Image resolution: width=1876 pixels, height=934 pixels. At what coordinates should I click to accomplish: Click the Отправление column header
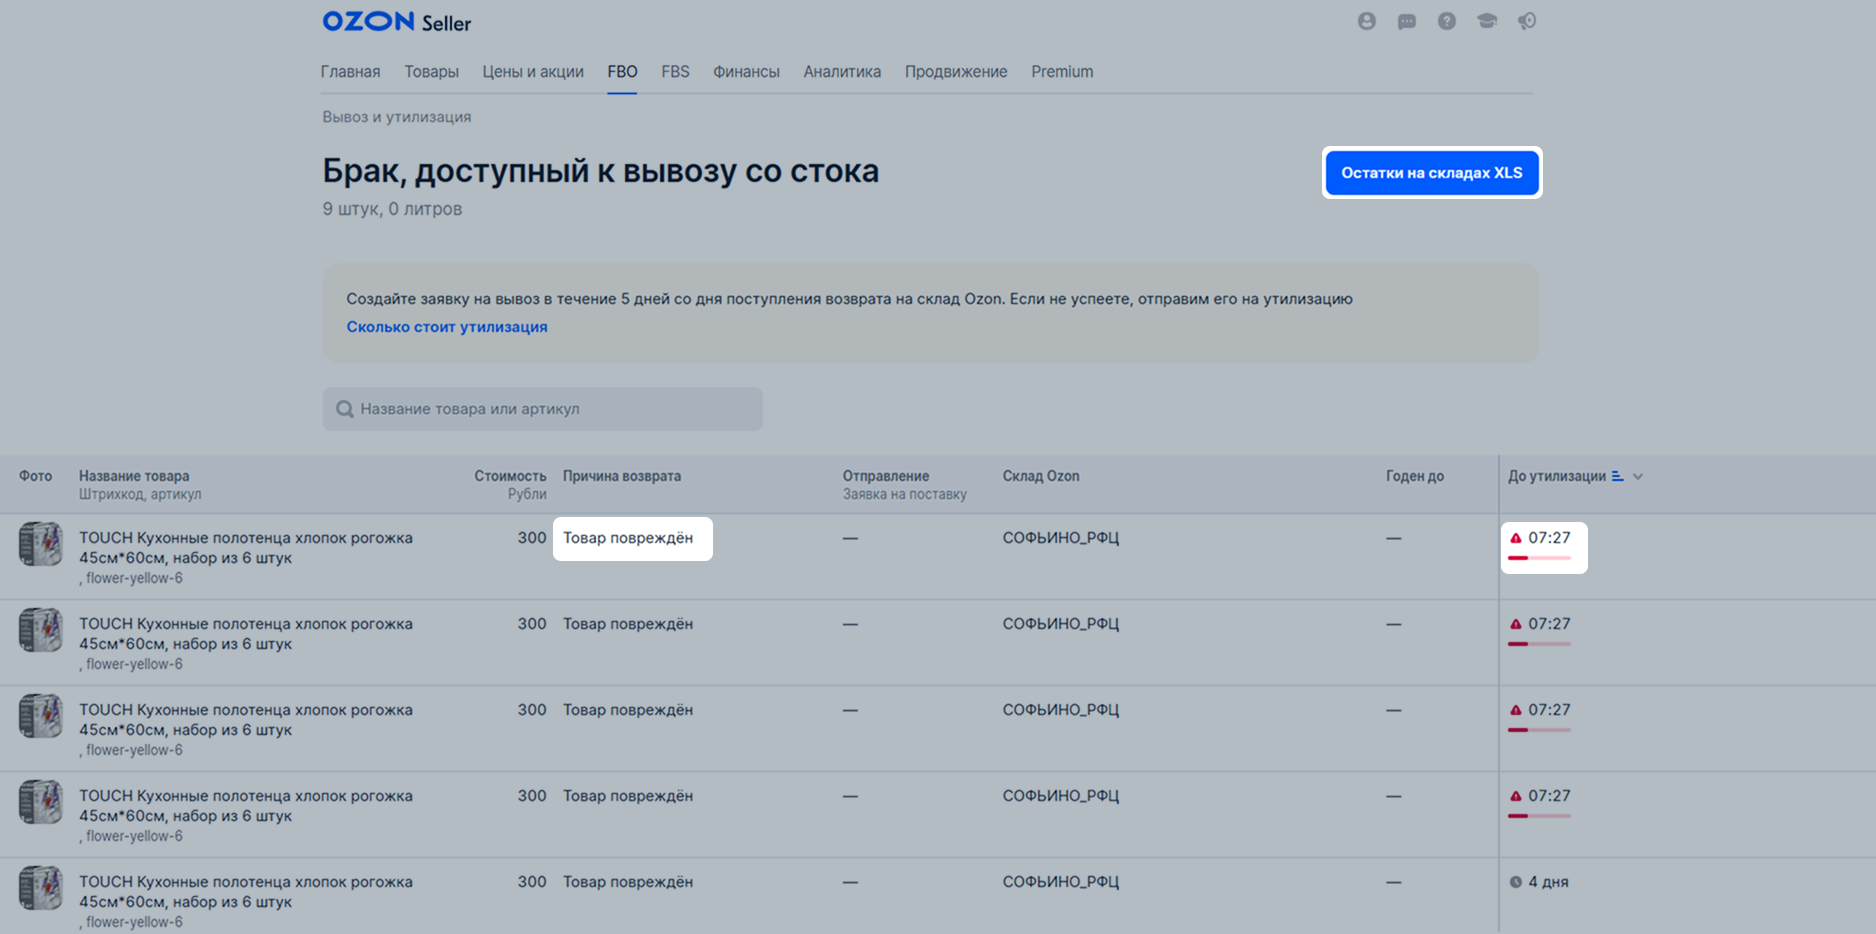click(886, 476)
